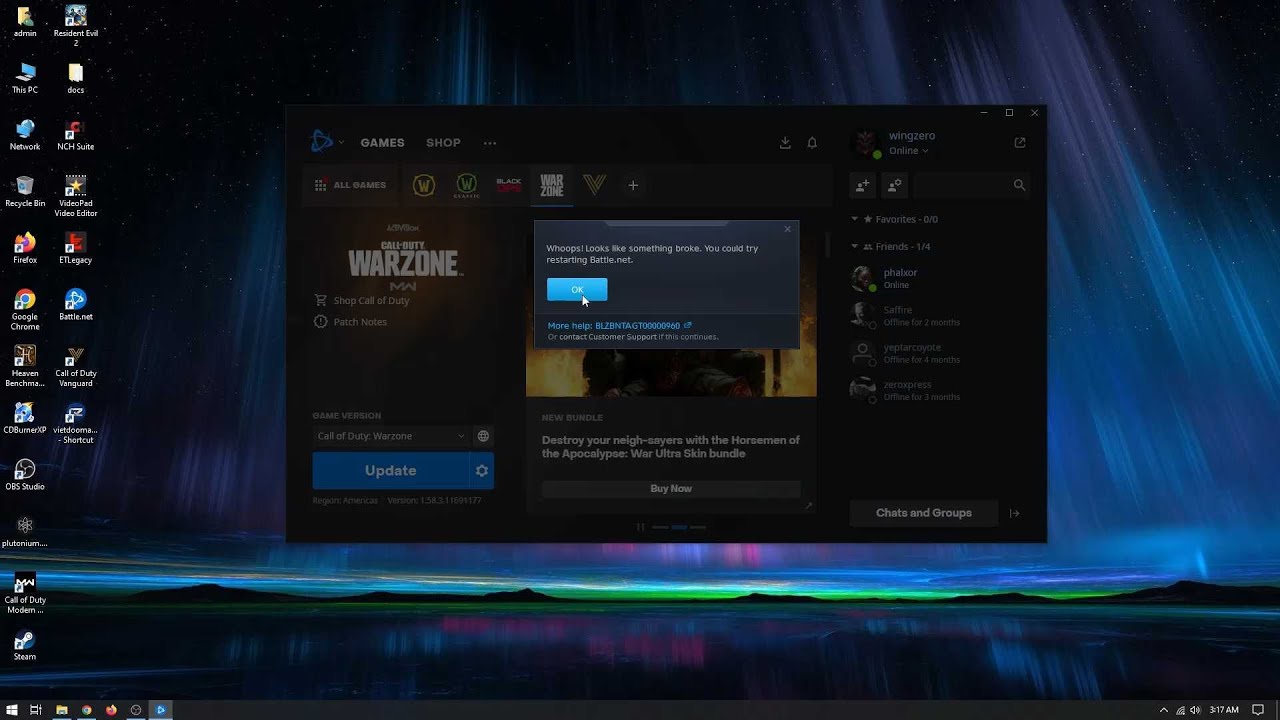1280x720 pixels.
Task: Click the Warzone bundle banner image
Action: point(671,370)
